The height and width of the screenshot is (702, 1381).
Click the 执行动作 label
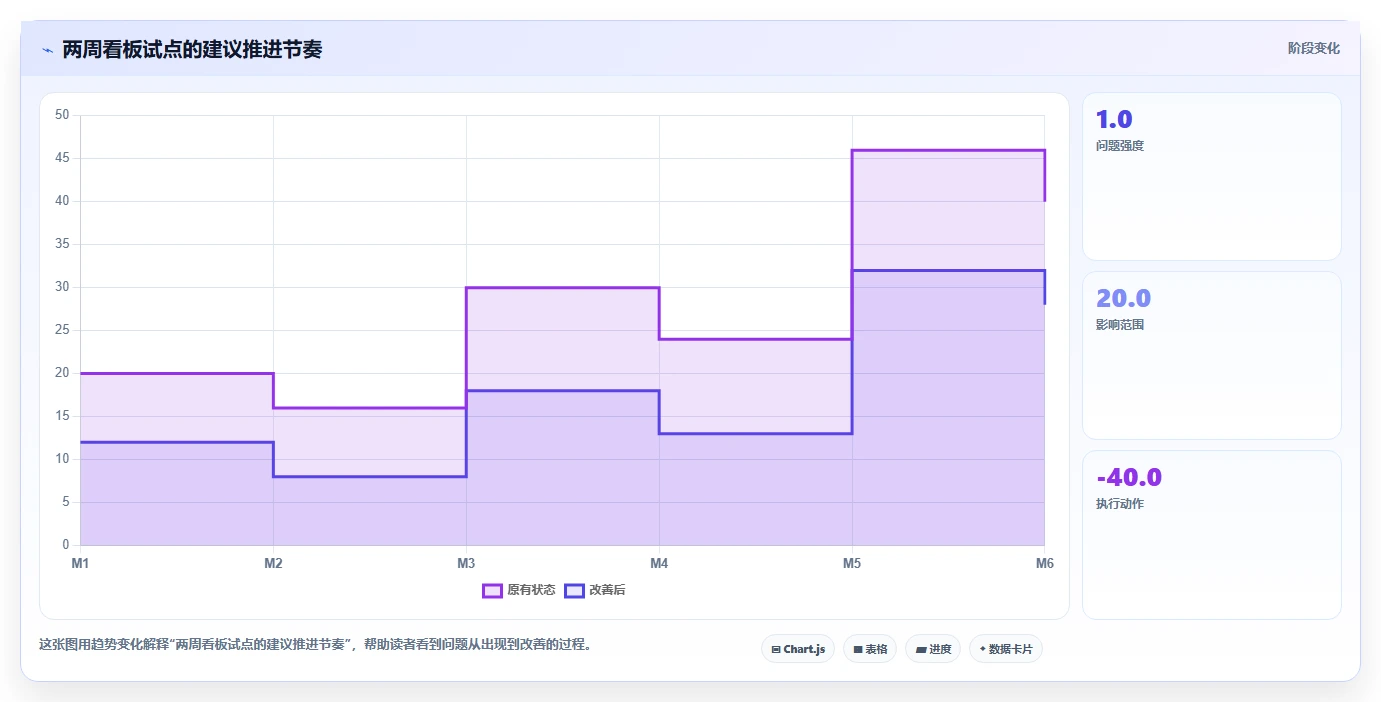pos(1120,504)
